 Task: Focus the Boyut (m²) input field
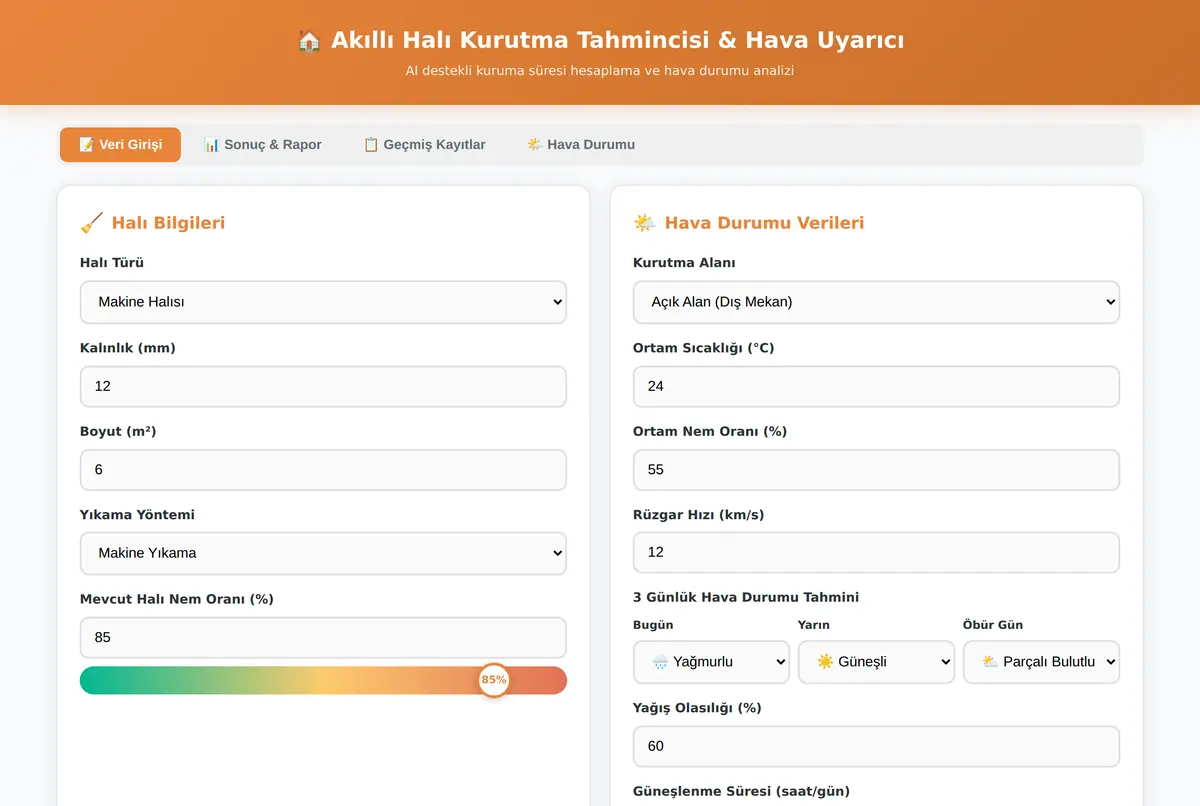click(x=323, y=470)
